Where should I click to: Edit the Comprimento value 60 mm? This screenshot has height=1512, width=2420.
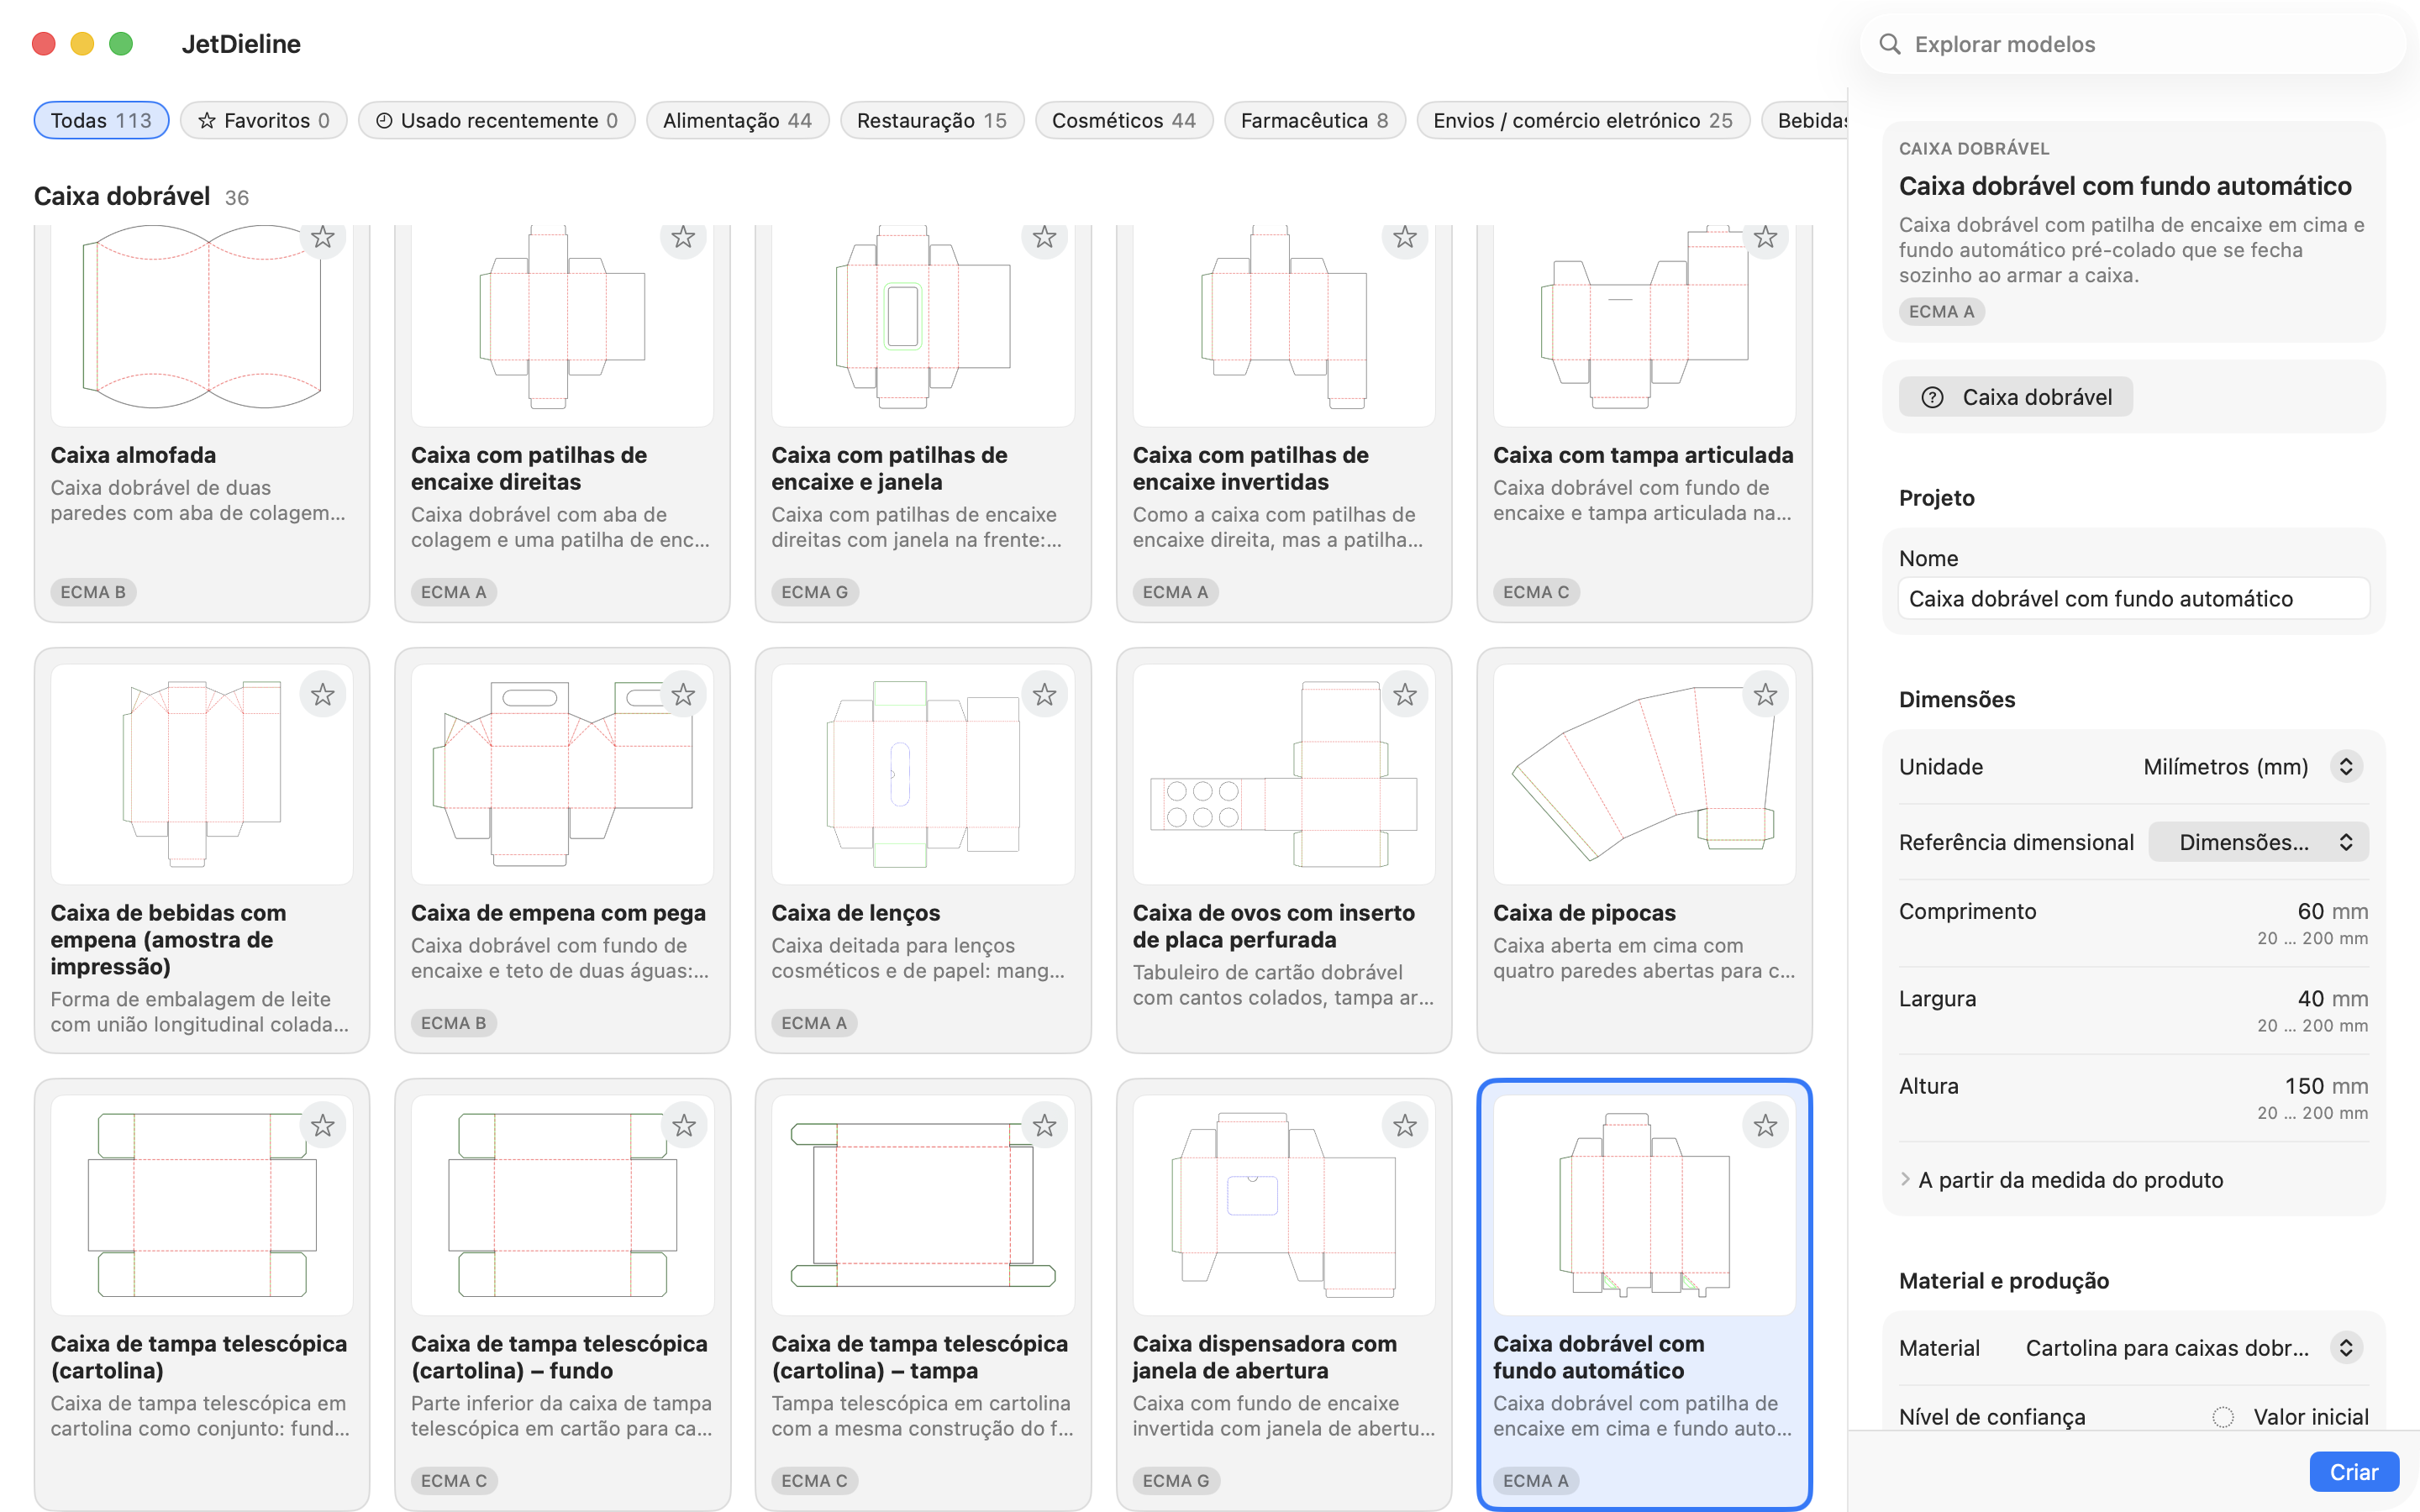2309,911
